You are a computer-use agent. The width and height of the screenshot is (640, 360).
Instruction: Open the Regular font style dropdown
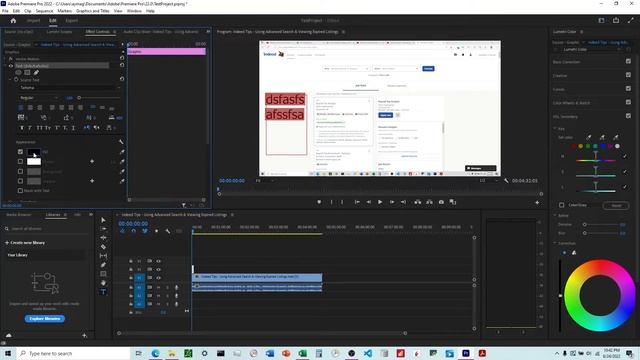[39, 98]
